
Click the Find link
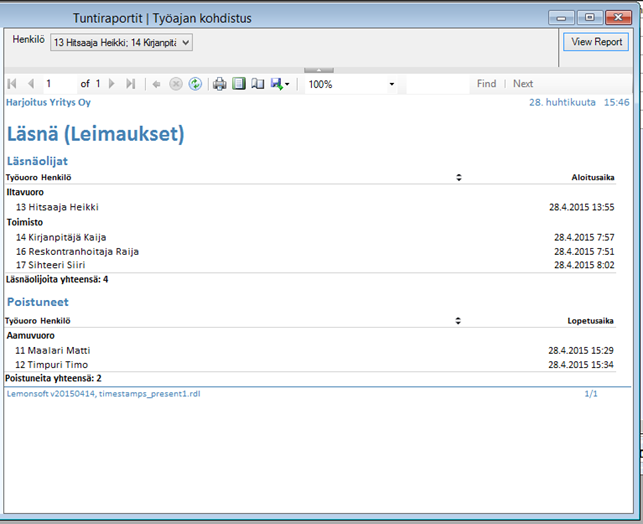tap(486, 84)
